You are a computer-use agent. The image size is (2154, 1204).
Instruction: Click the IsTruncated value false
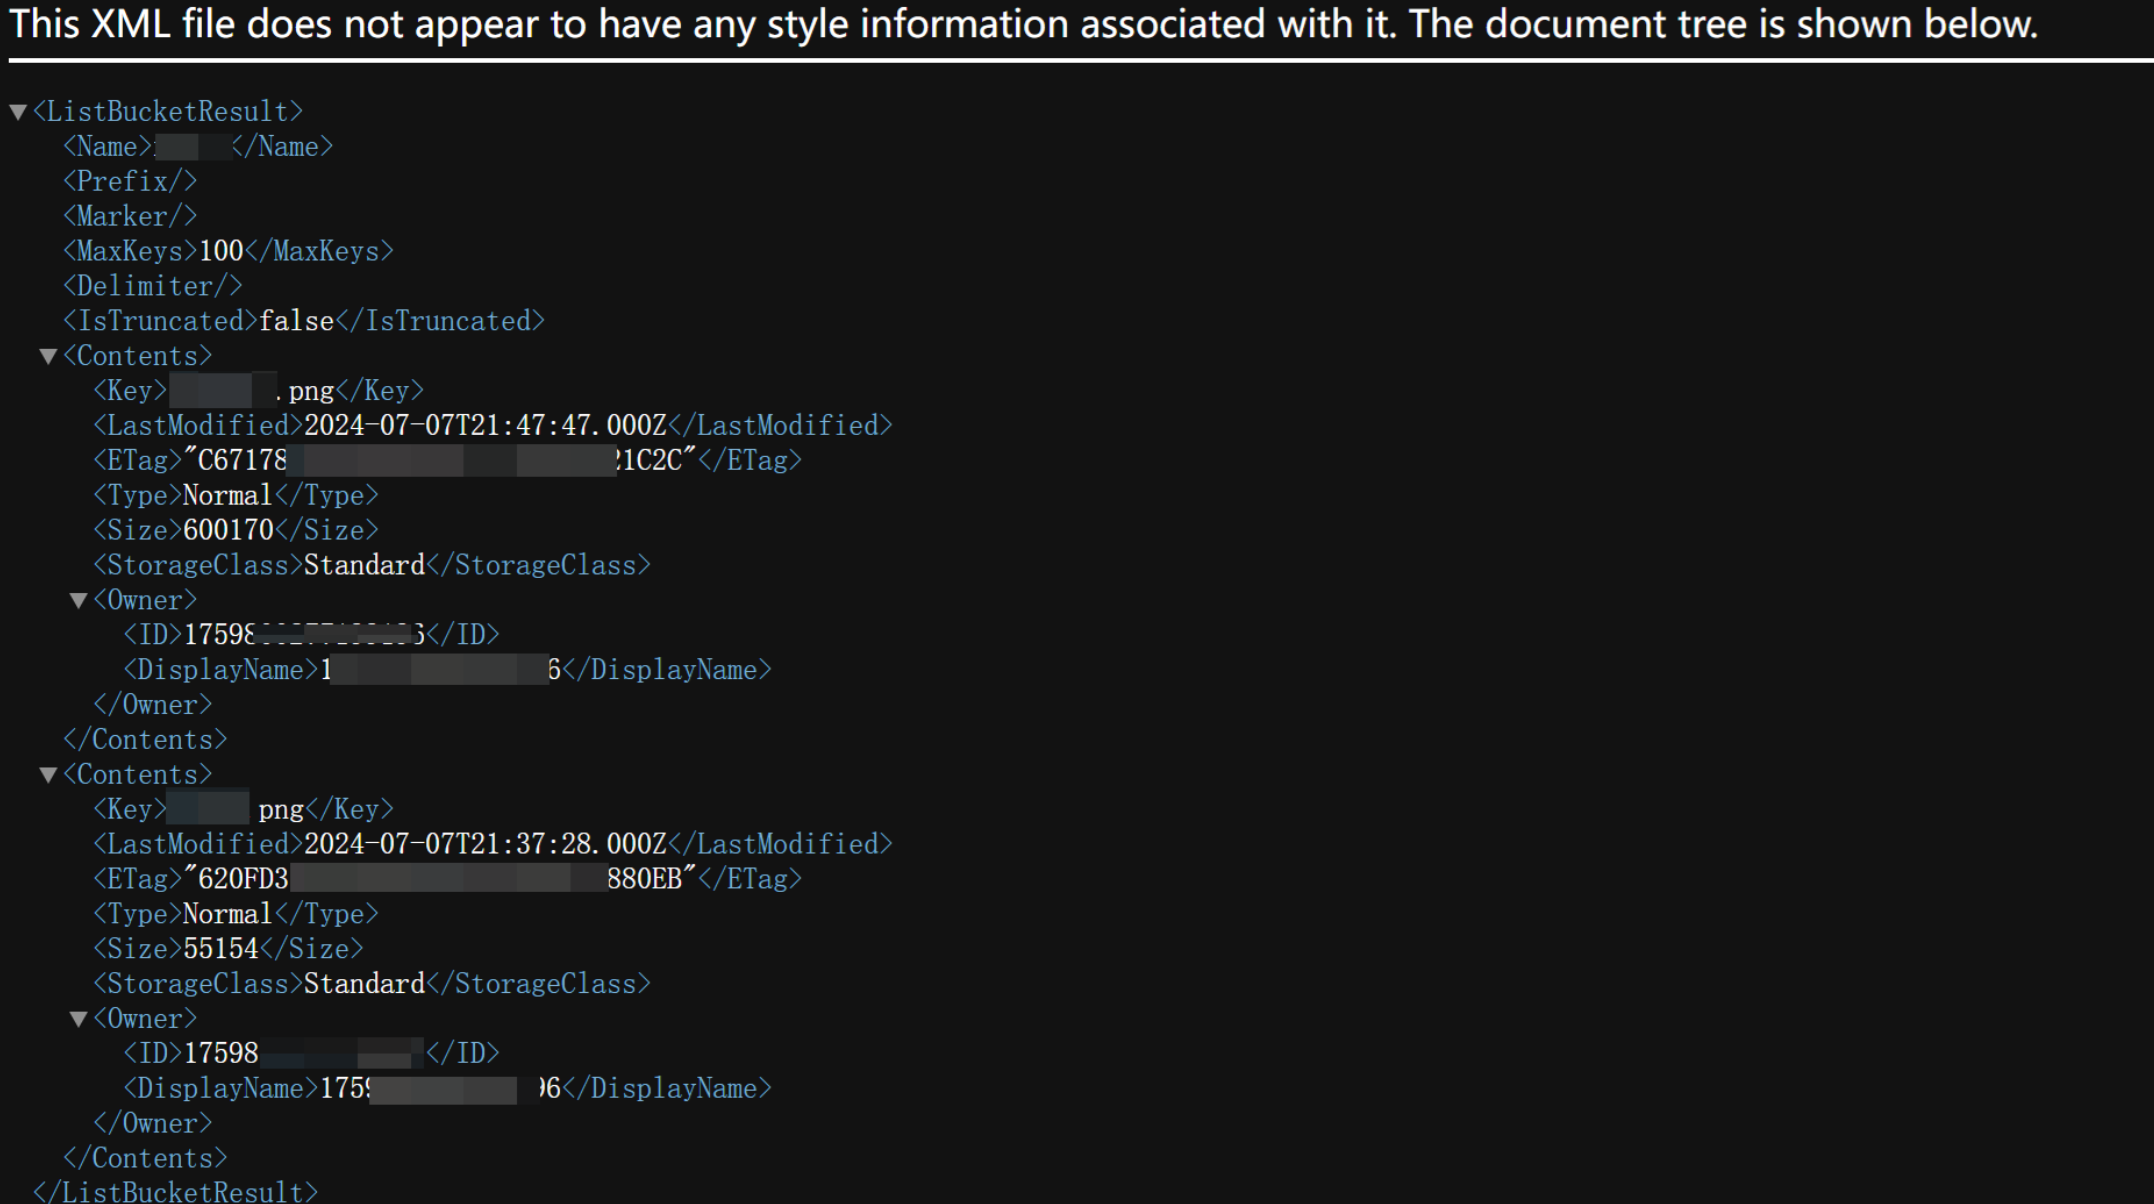coord(296,321)
